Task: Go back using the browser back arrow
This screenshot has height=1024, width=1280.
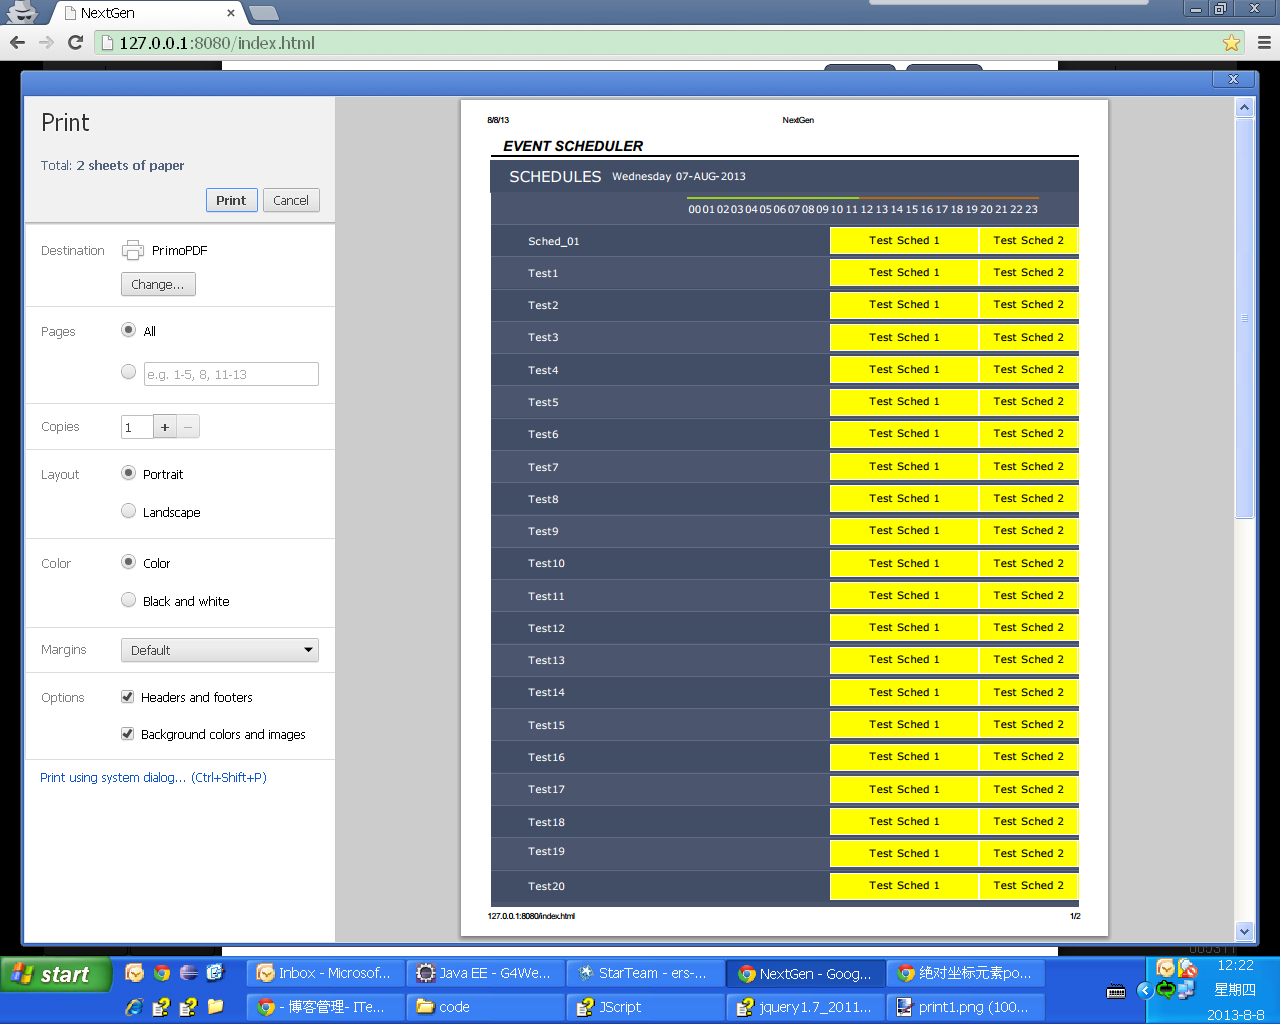Action: click(x=17, y=42)
